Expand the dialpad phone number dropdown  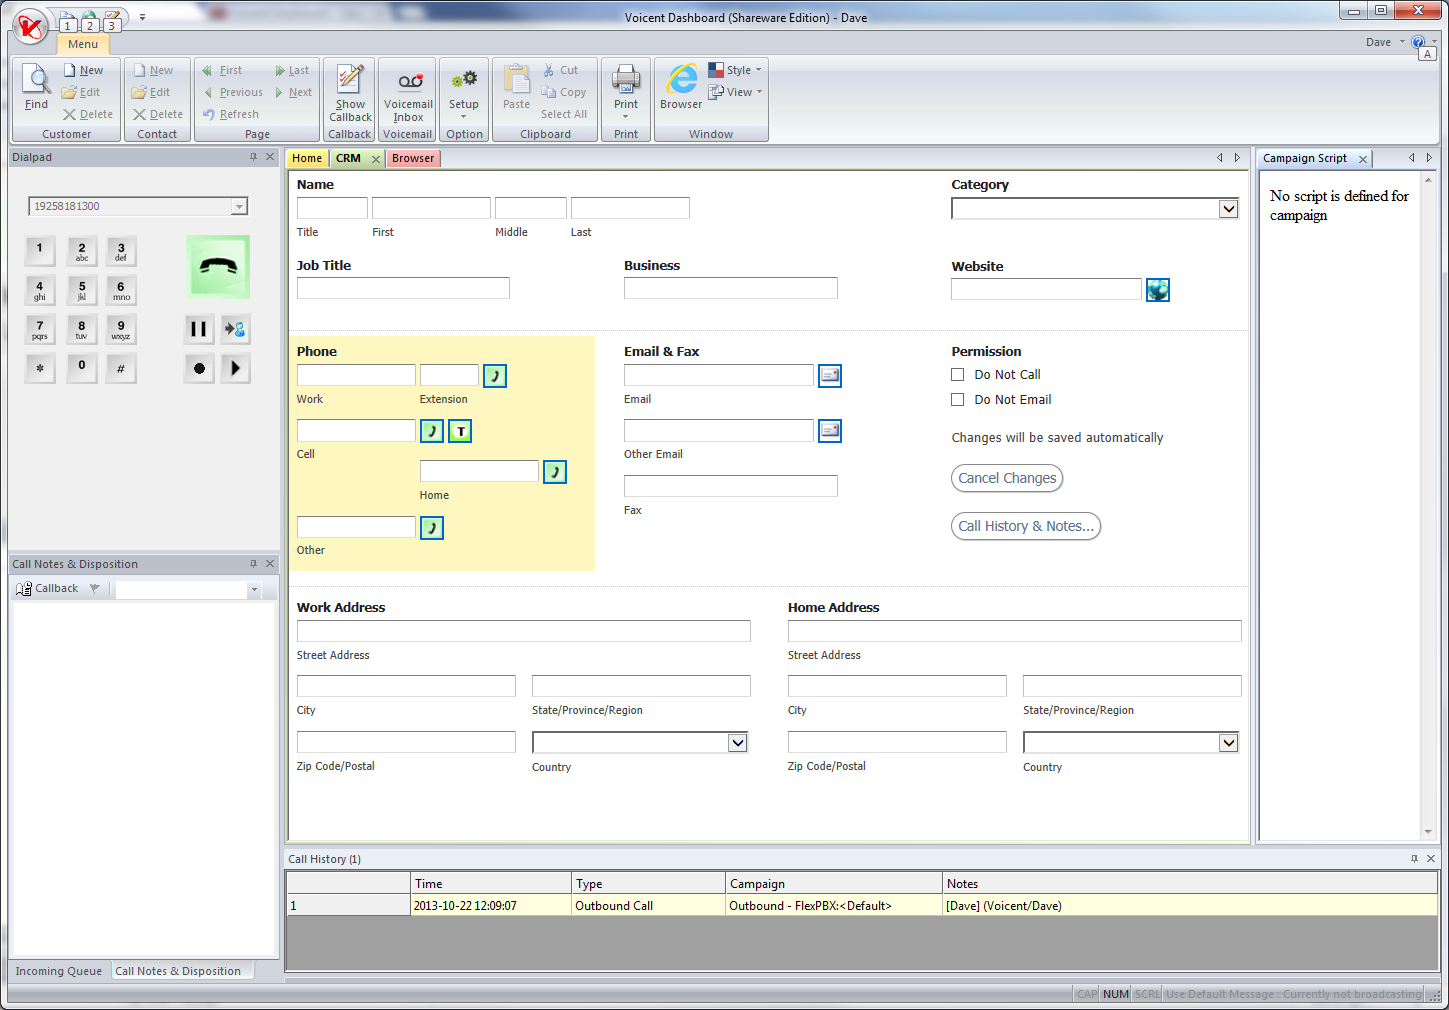239,207
